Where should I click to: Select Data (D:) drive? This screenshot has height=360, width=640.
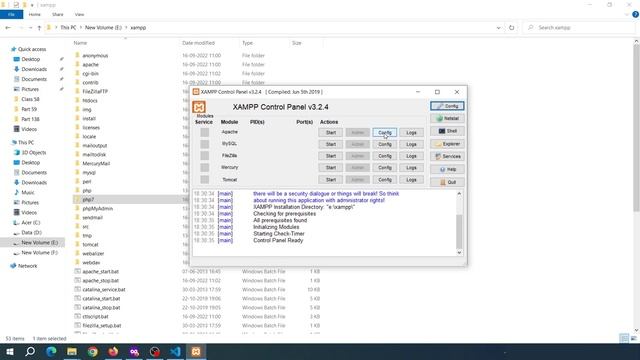pos(31,233)
